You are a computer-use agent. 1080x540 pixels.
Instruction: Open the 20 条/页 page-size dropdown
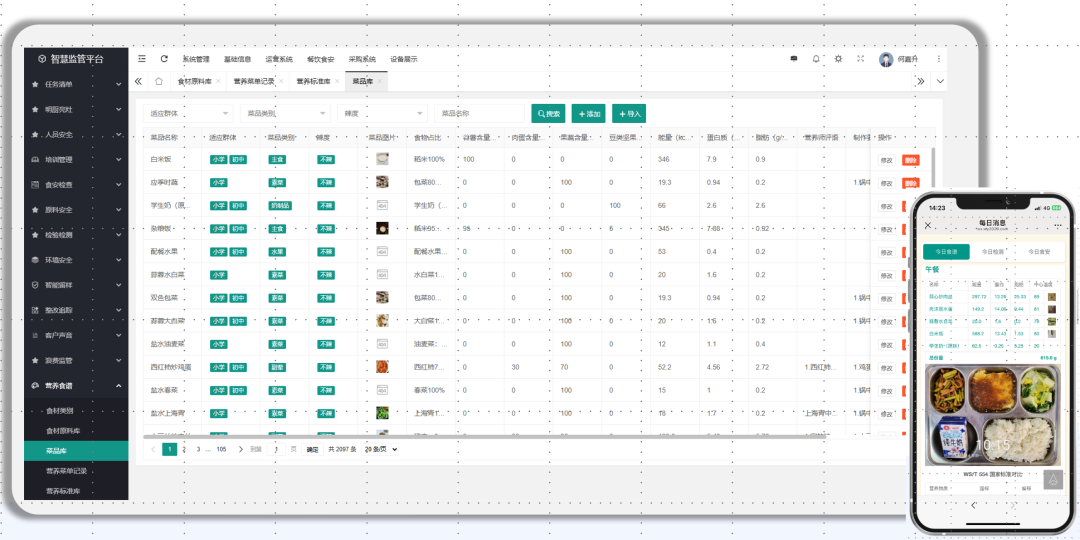(x=380, y=449)
